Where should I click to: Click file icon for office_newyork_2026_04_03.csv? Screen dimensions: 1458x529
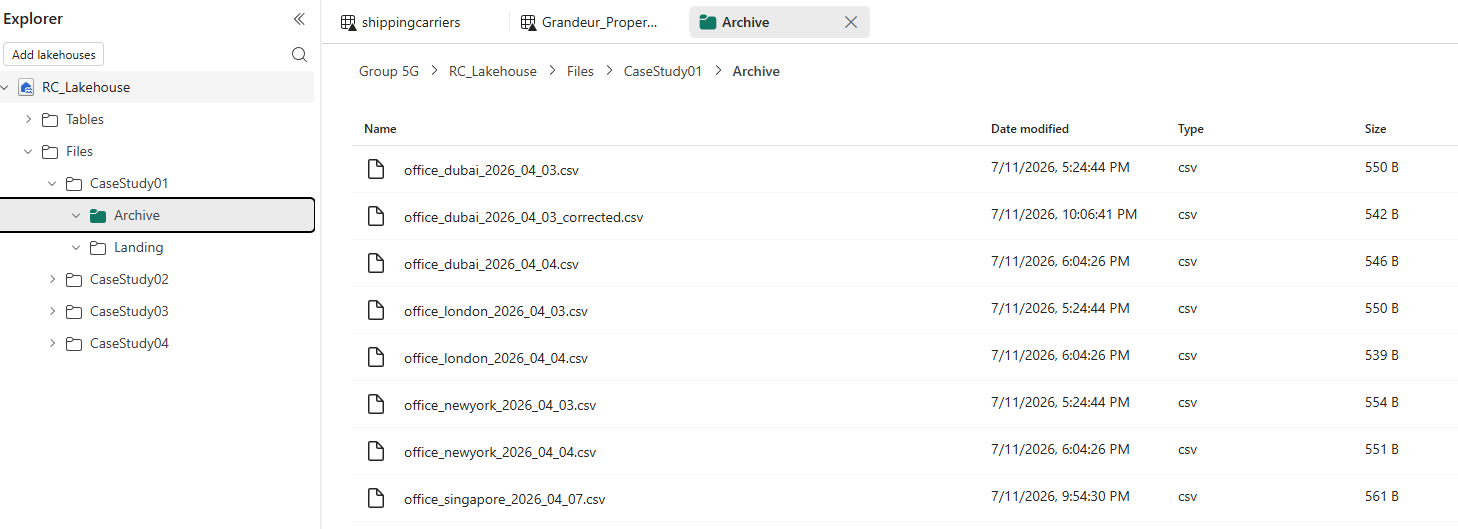pos(376,404)
